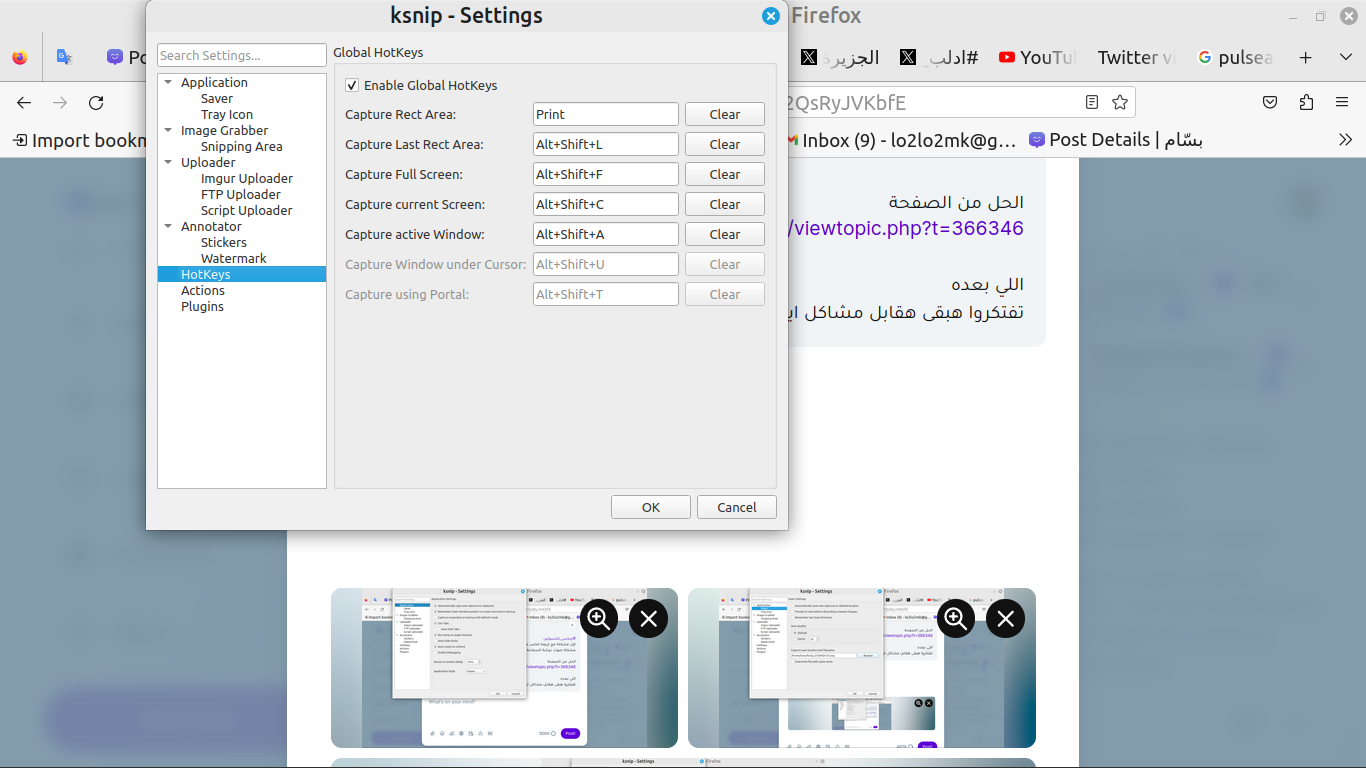Open Save to Pocket icon in Firefox toolbar

1270,102
